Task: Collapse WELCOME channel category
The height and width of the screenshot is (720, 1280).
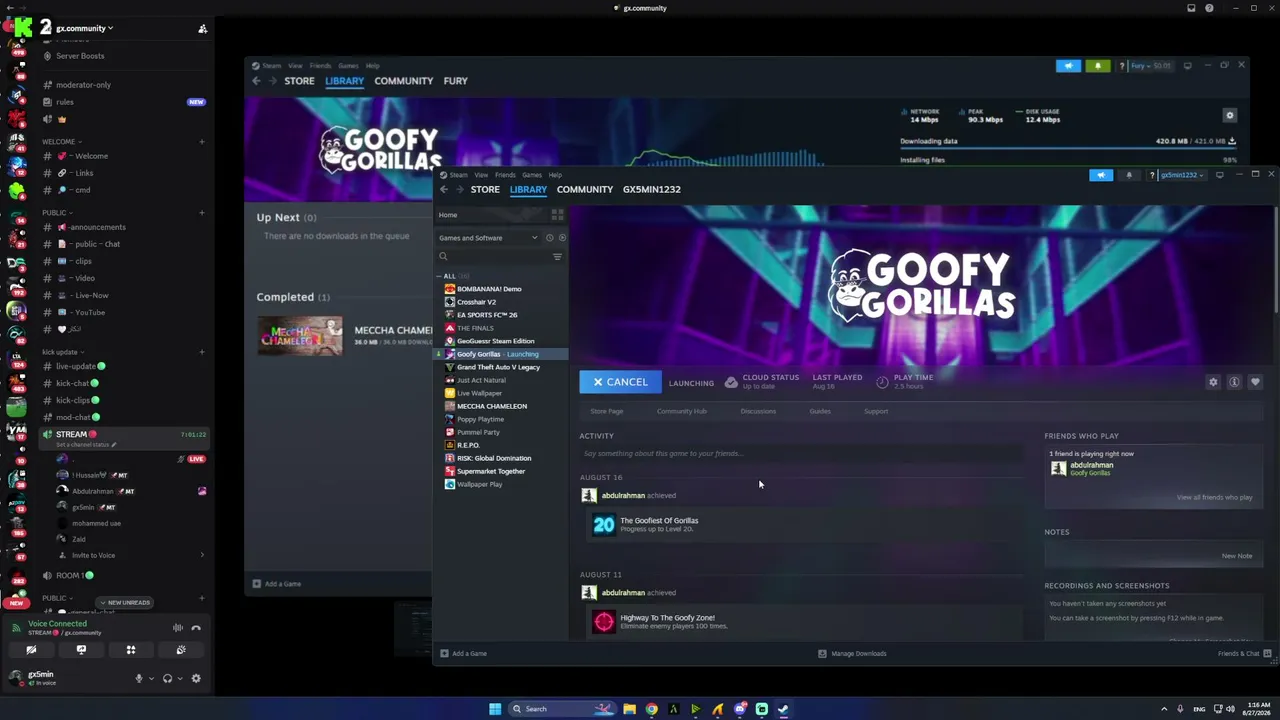Action: (x=62, y=142)
